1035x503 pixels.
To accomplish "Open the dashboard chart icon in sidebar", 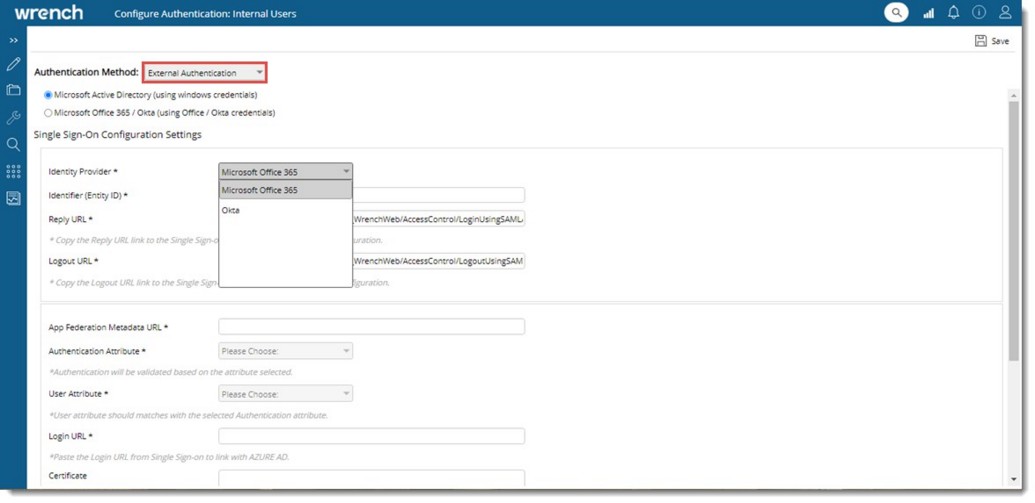I will click(x=13, y=199).
